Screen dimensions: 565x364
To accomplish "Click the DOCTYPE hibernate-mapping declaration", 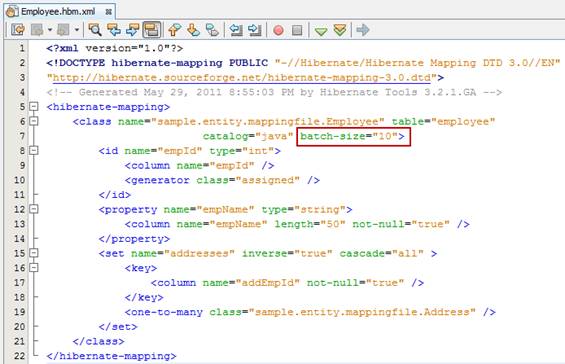I will [x=157, y=63].
